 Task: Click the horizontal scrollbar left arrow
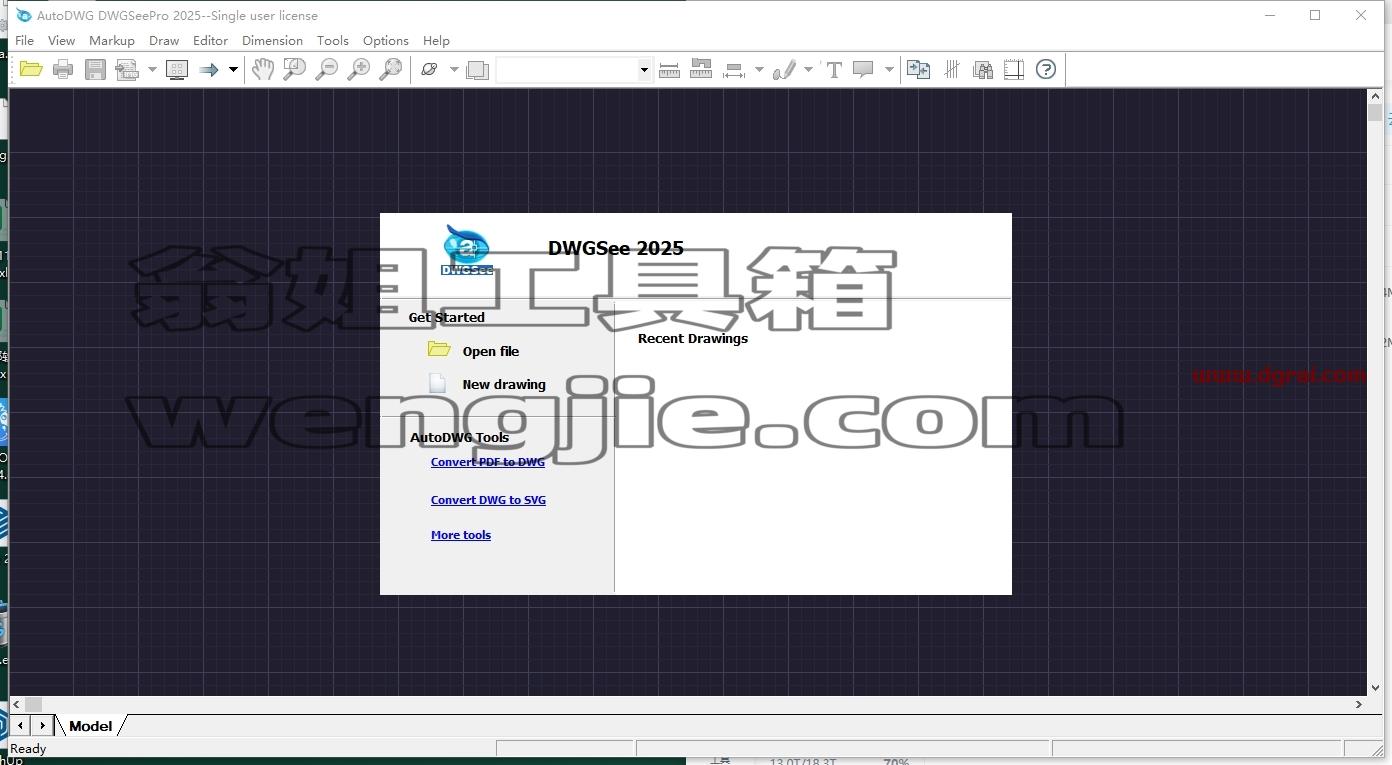(x=17, y=704)
